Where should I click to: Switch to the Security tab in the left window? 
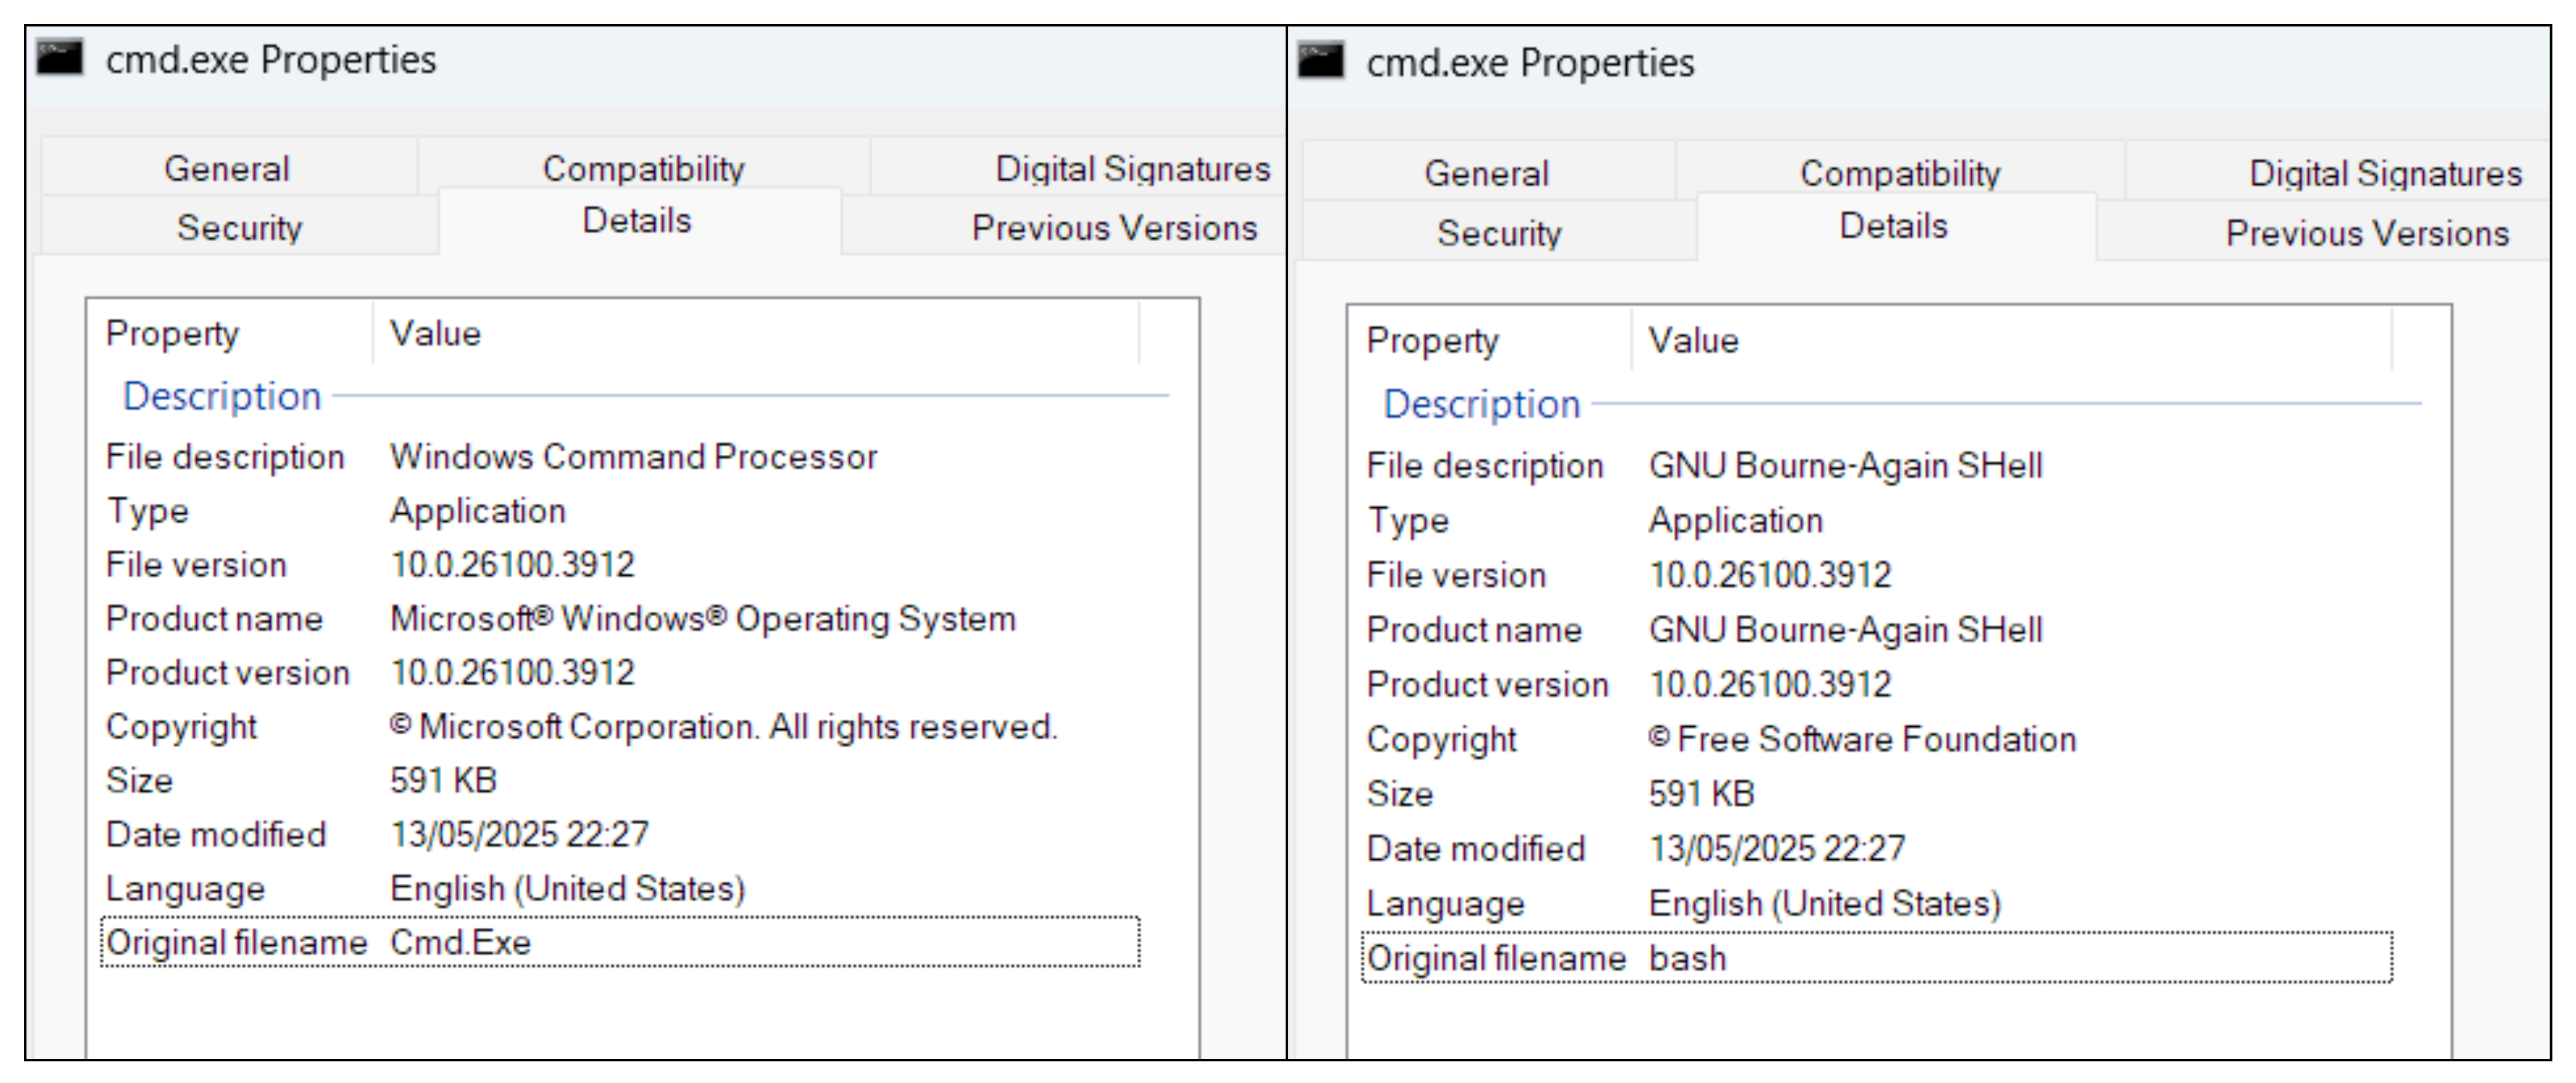pyautogui.click(x=239, y=227)
